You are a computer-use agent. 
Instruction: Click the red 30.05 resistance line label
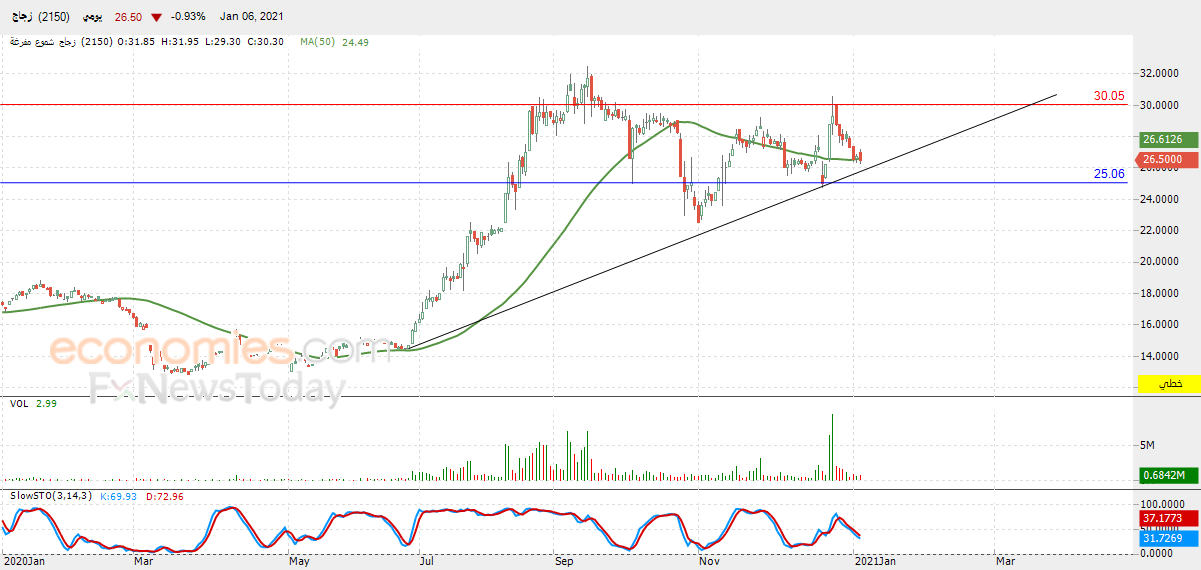coord(1109,96)
